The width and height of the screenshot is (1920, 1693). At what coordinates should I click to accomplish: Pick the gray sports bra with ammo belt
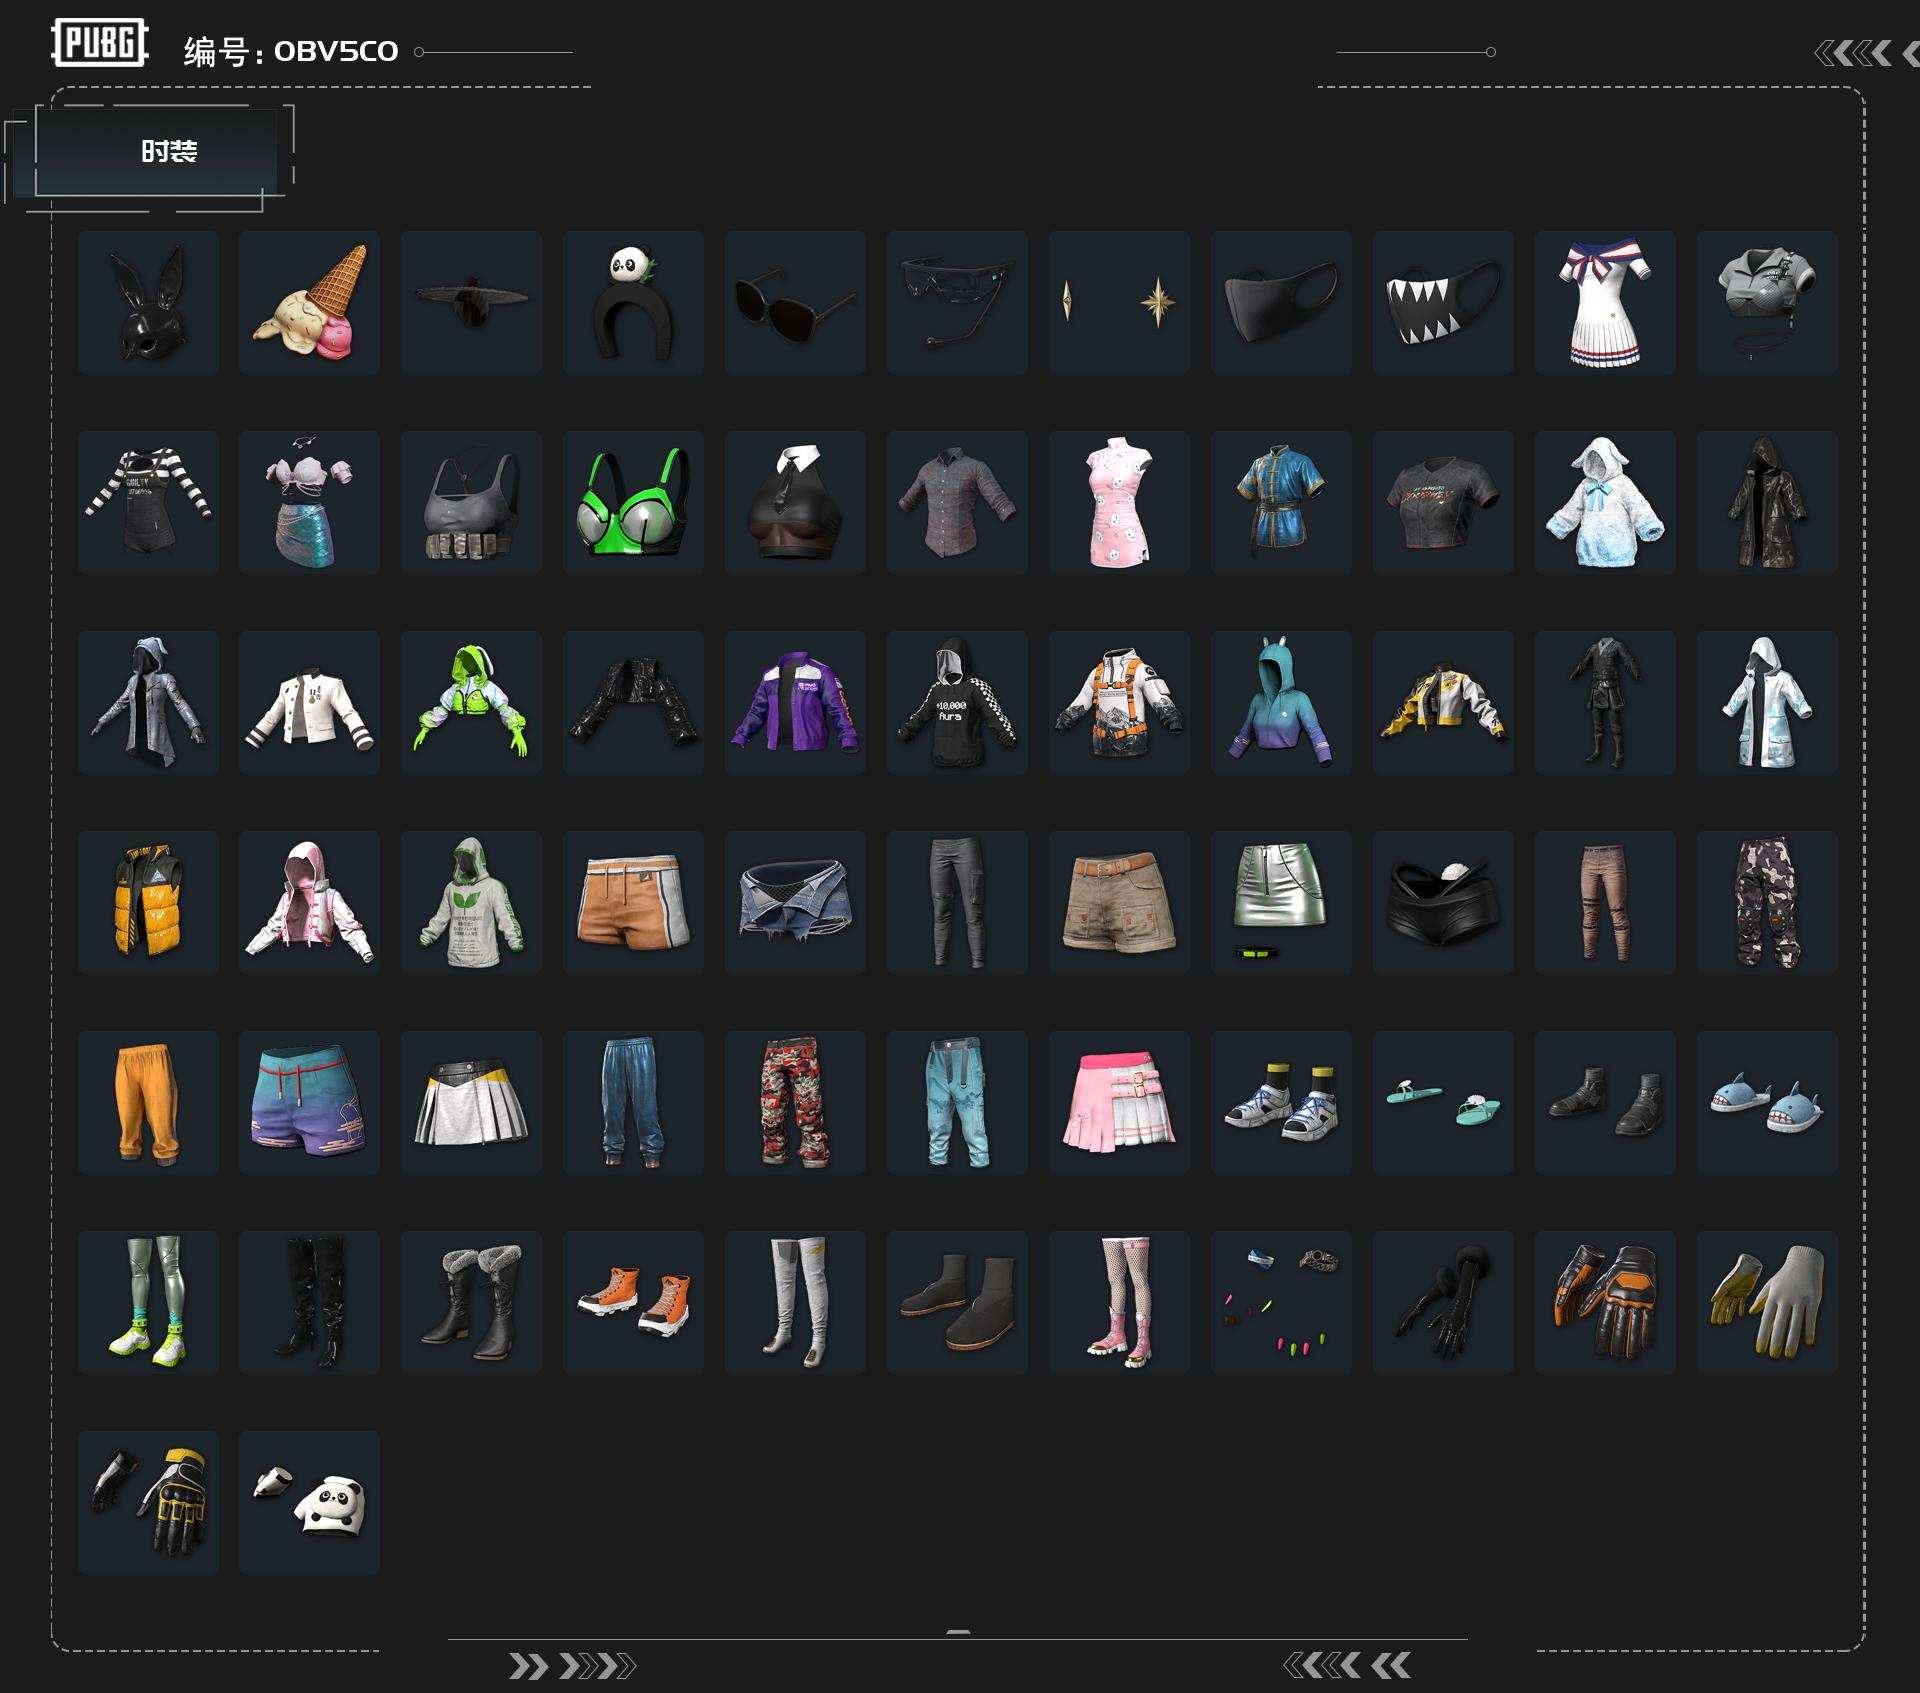pyautogui.click(x=471, y=502)
